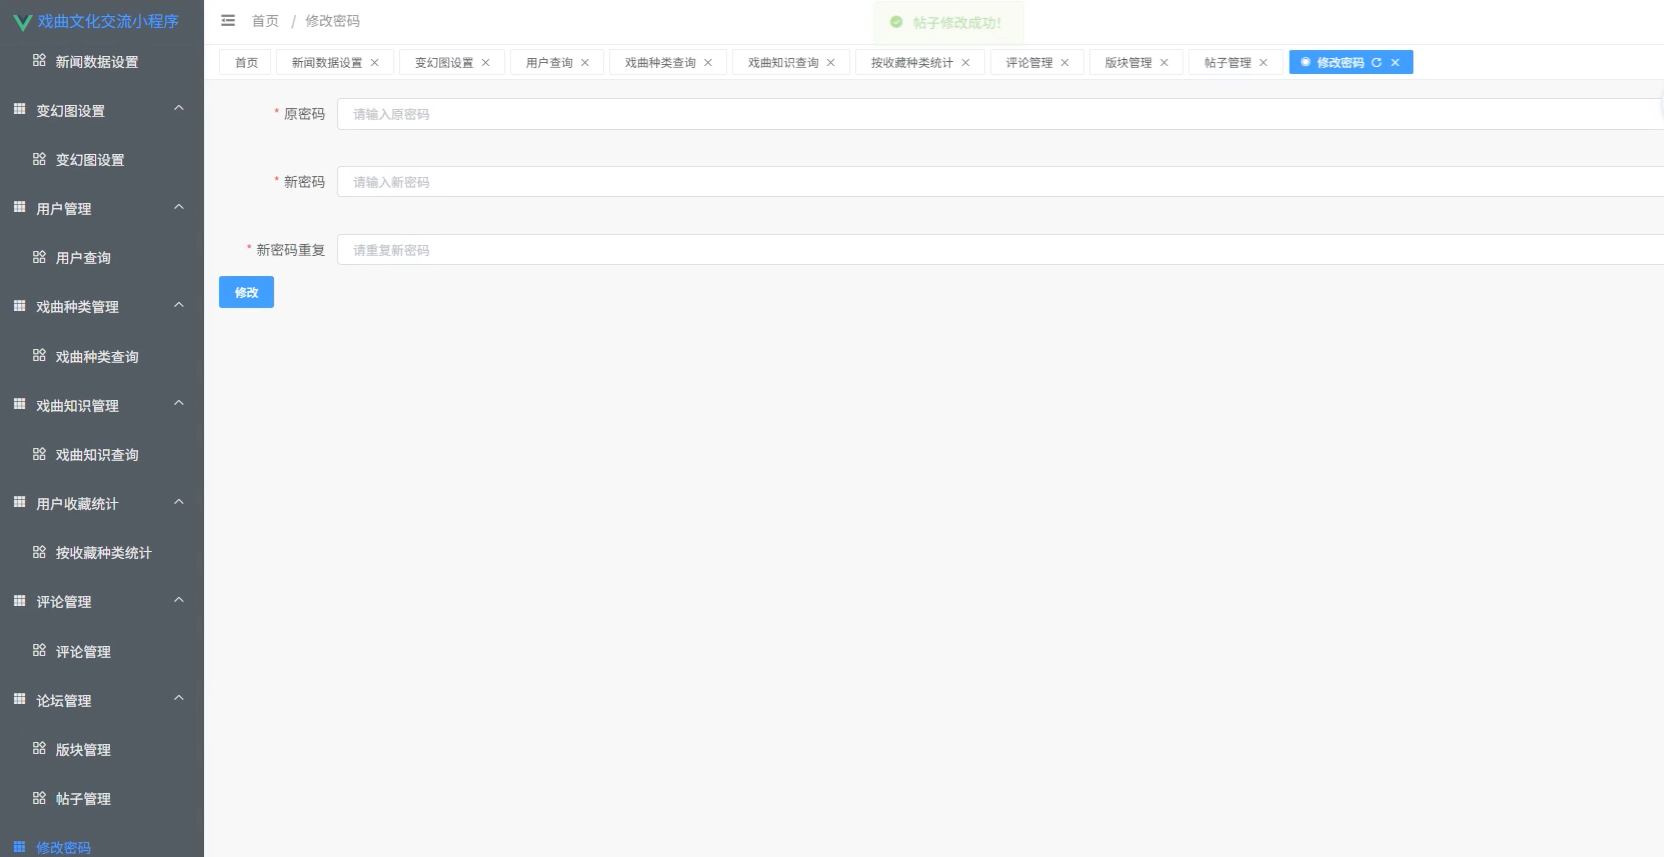Click the grid icon beside 评论管理 group
The image size is (1664, 857).
pyautogui.click(x=19, y=601)
